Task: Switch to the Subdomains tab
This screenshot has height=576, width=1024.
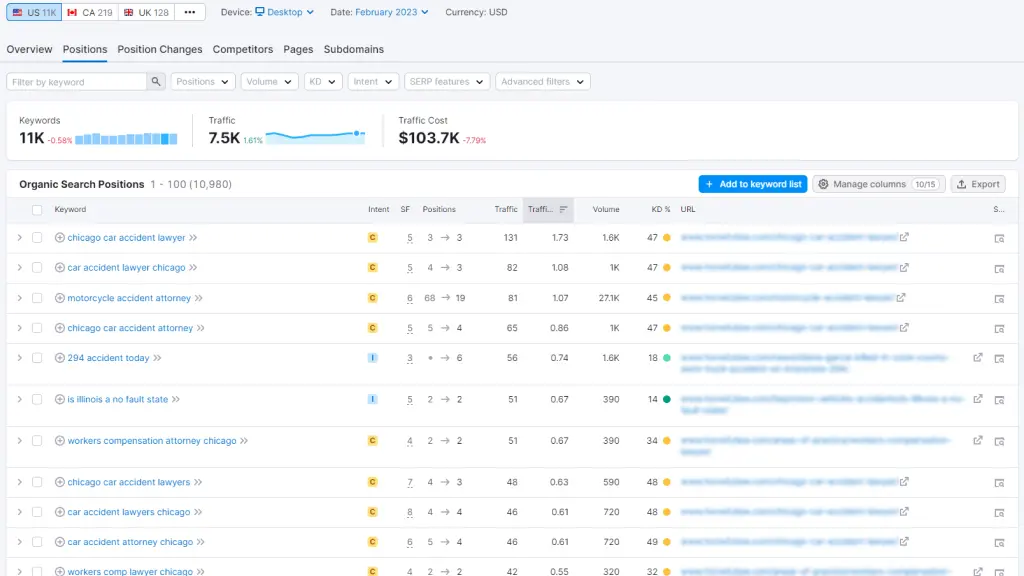Action: pyautogui.click(x=354, y=50)
